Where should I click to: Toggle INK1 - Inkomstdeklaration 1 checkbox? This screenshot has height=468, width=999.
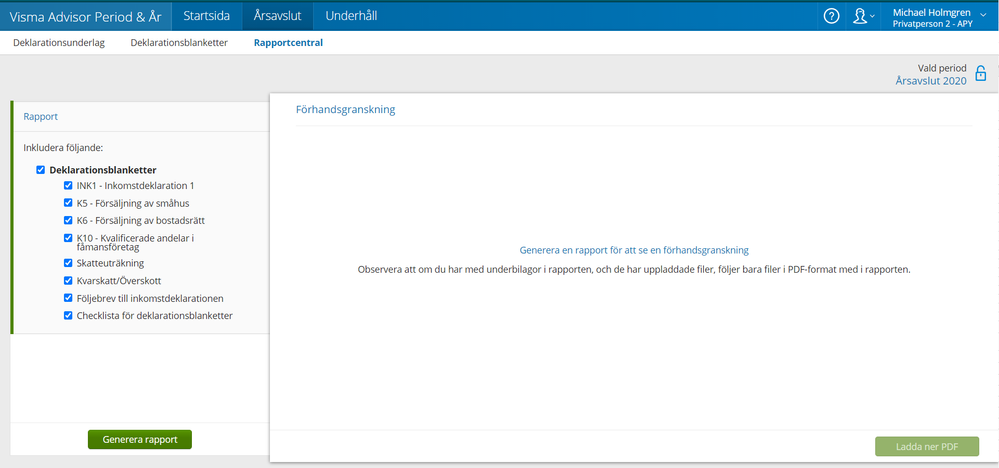coord(68,185)
